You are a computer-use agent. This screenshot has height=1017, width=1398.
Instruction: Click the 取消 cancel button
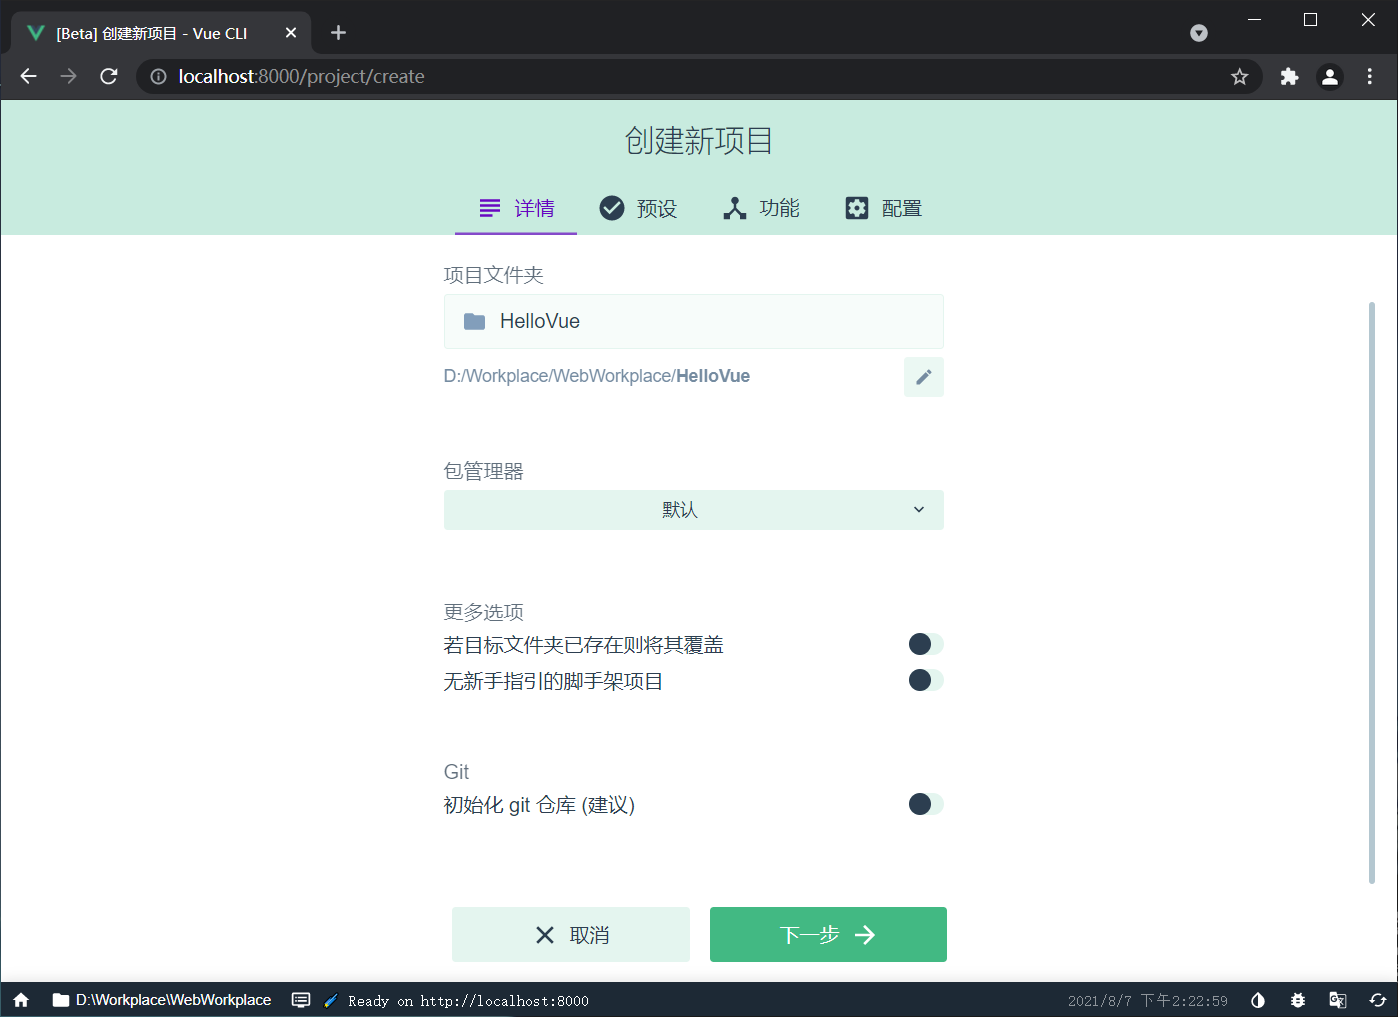pyautogui.click(x=571, y=934)
